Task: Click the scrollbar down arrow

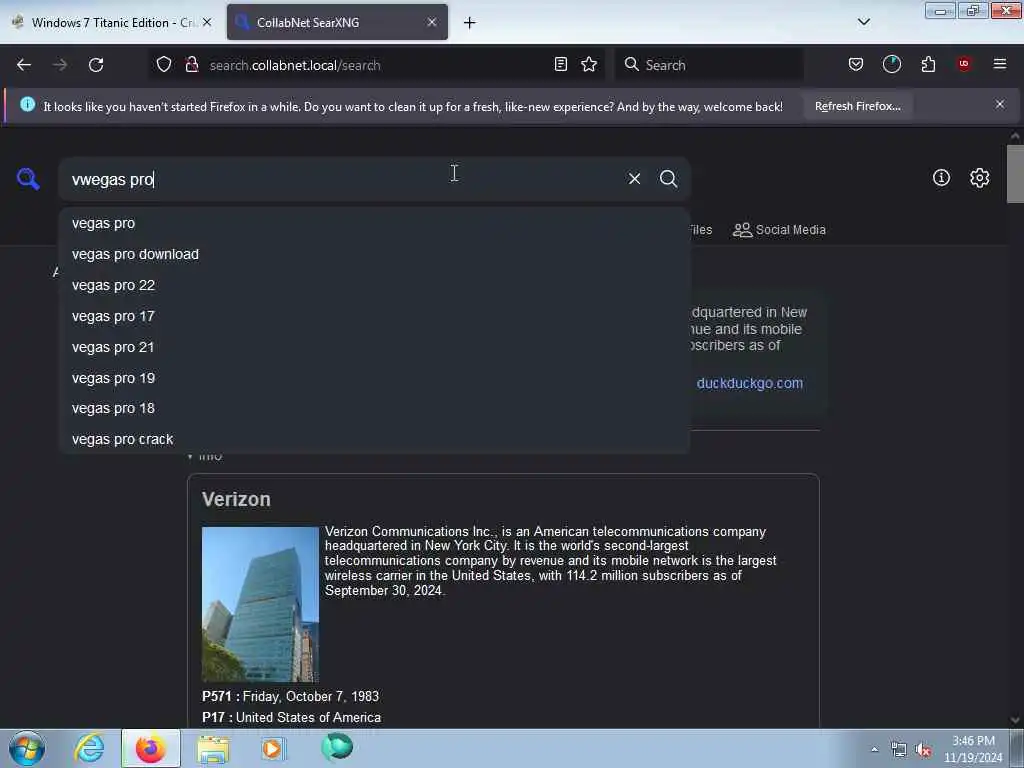Action: [1015, 720]
